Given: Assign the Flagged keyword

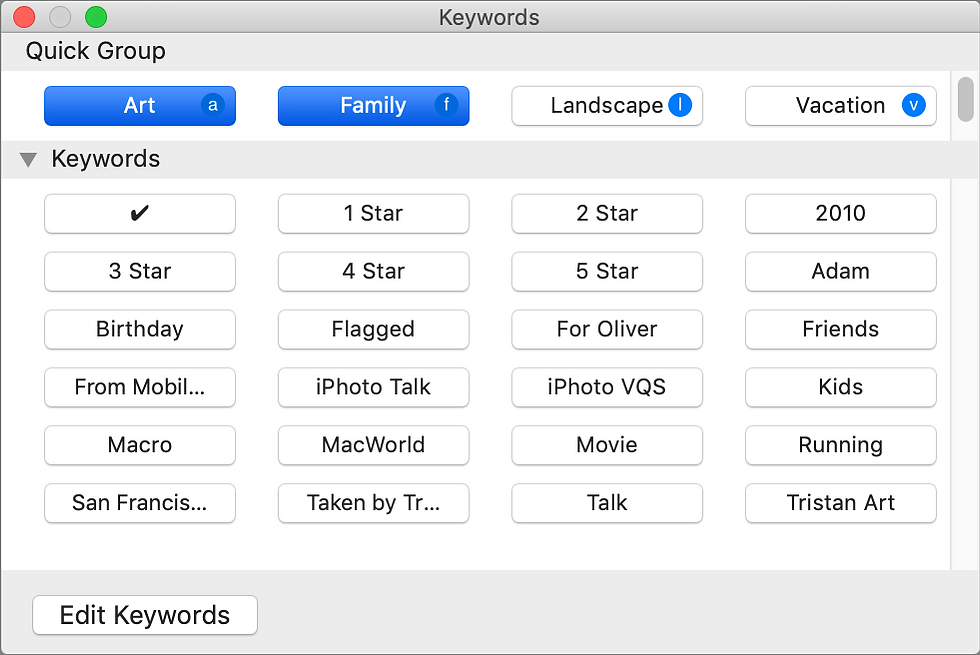Looking at the screenshot, I should tap(374, 329).
